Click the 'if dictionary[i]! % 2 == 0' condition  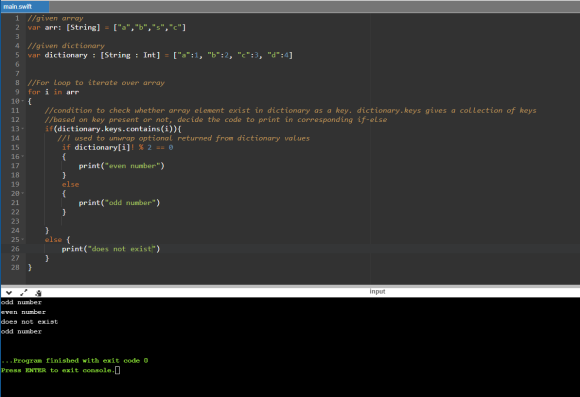pyautogui.click(x=118, y=147)
